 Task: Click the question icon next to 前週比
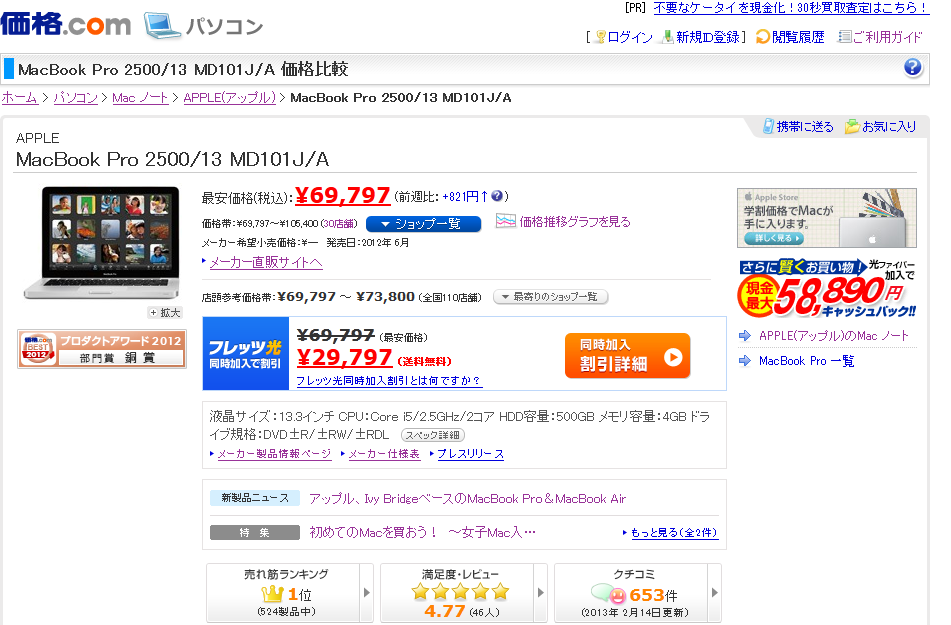497,196
